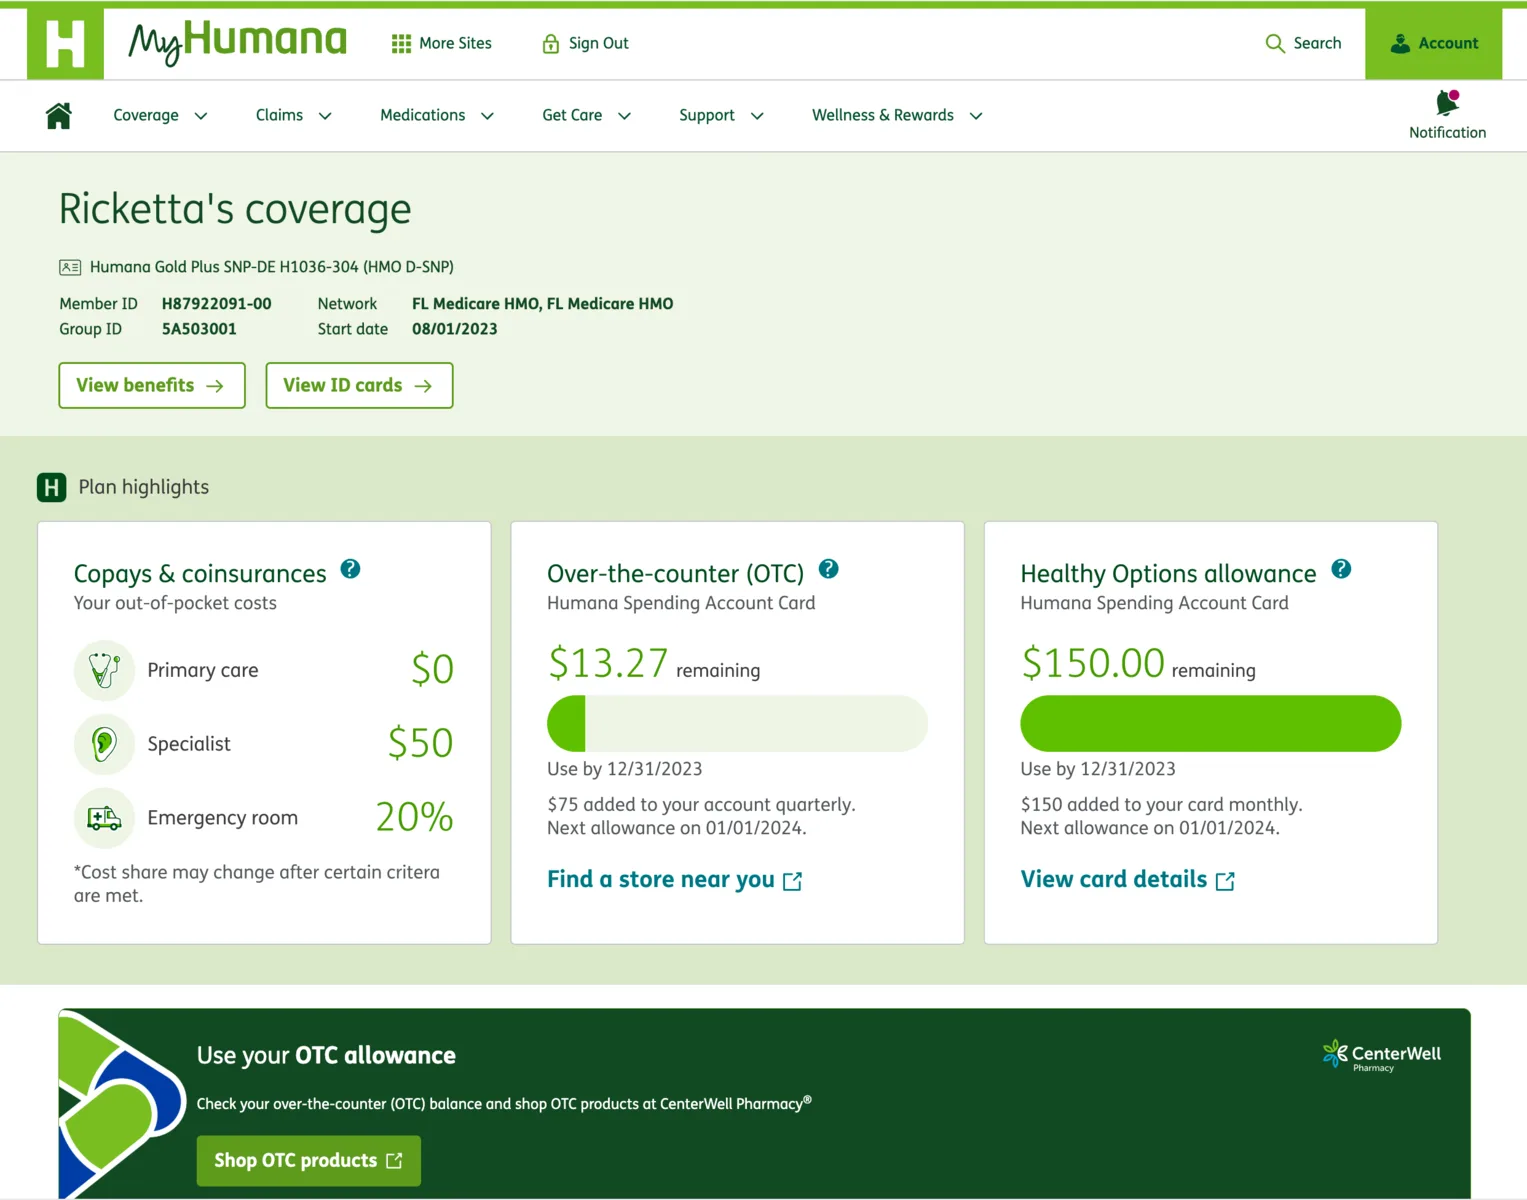Viewport: 1527px width, 1200px height.
Task: Expand the Medications menu
Action: pos(437,116)
